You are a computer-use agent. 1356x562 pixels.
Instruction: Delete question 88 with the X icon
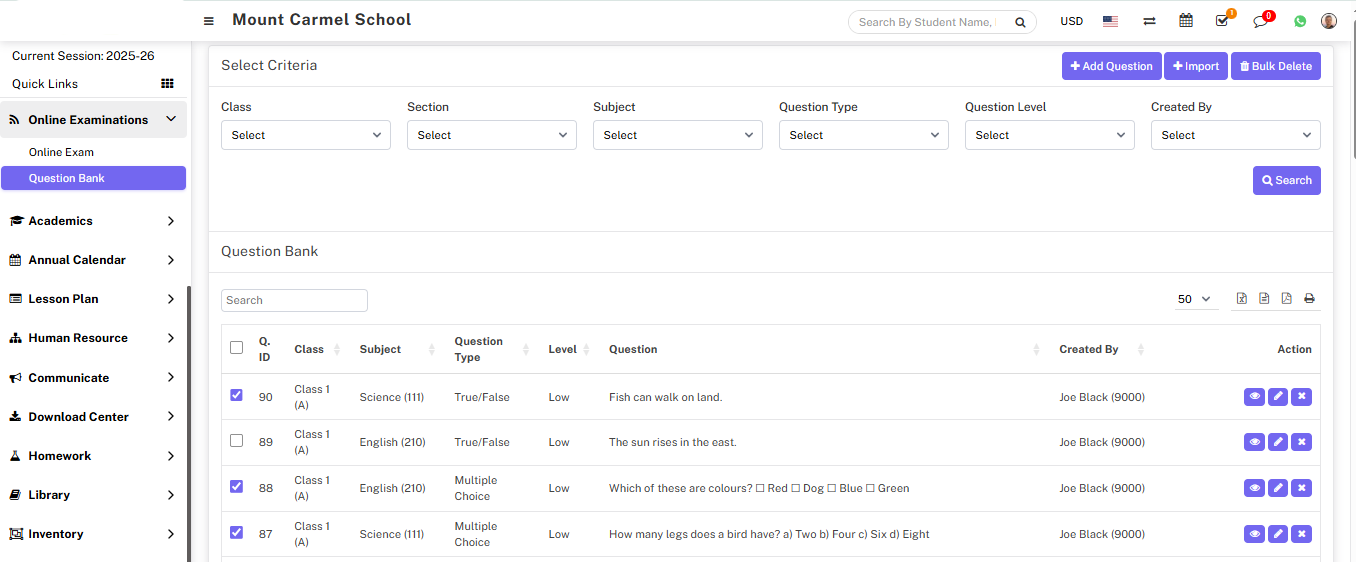1301,488
